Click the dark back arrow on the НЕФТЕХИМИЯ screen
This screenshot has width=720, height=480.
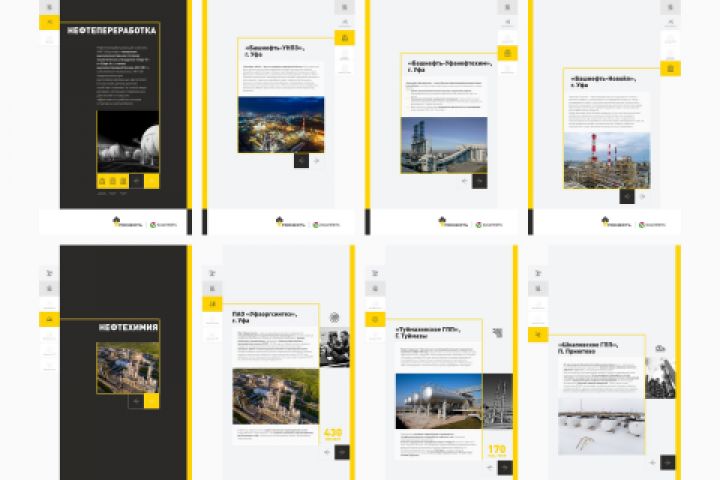(x=136, y=401)
